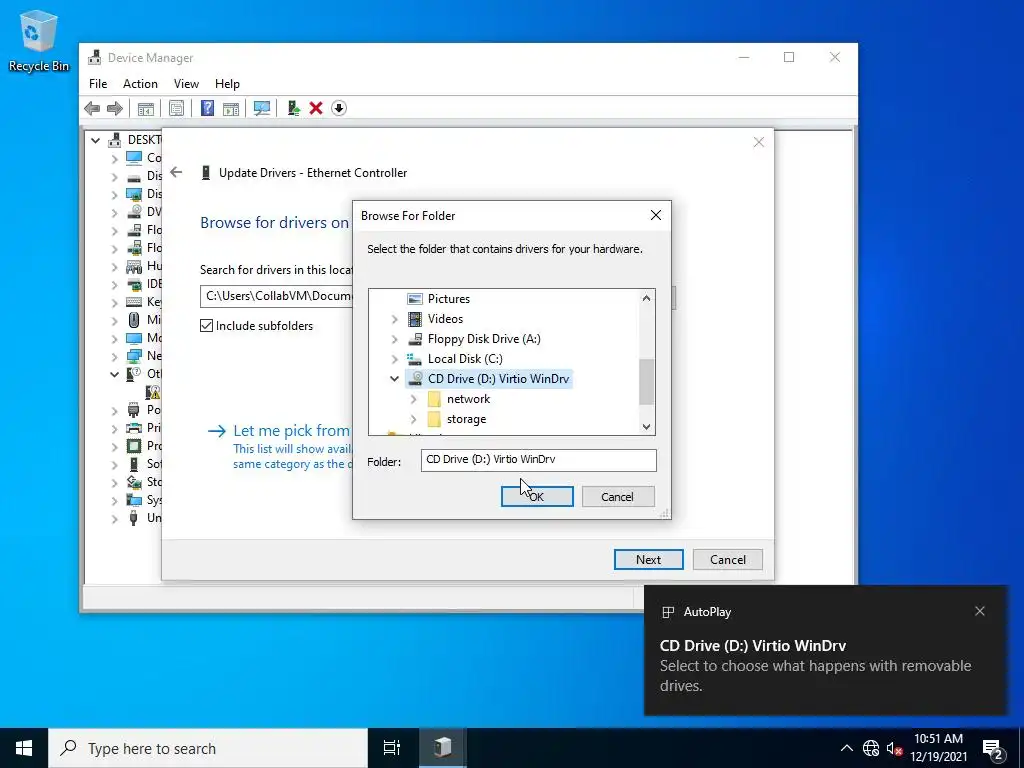Image resolution: width=1024 pixels, height=768 pixels.
Task: Select the Mice icon in device tree
Action: pos(134,319)
